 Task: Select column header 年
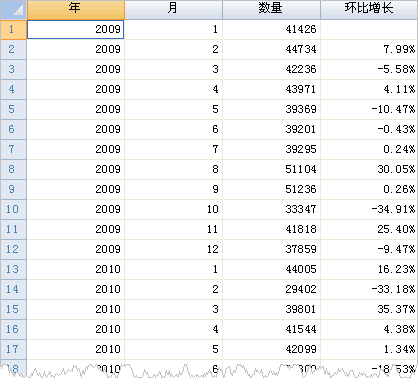[76, 10]
